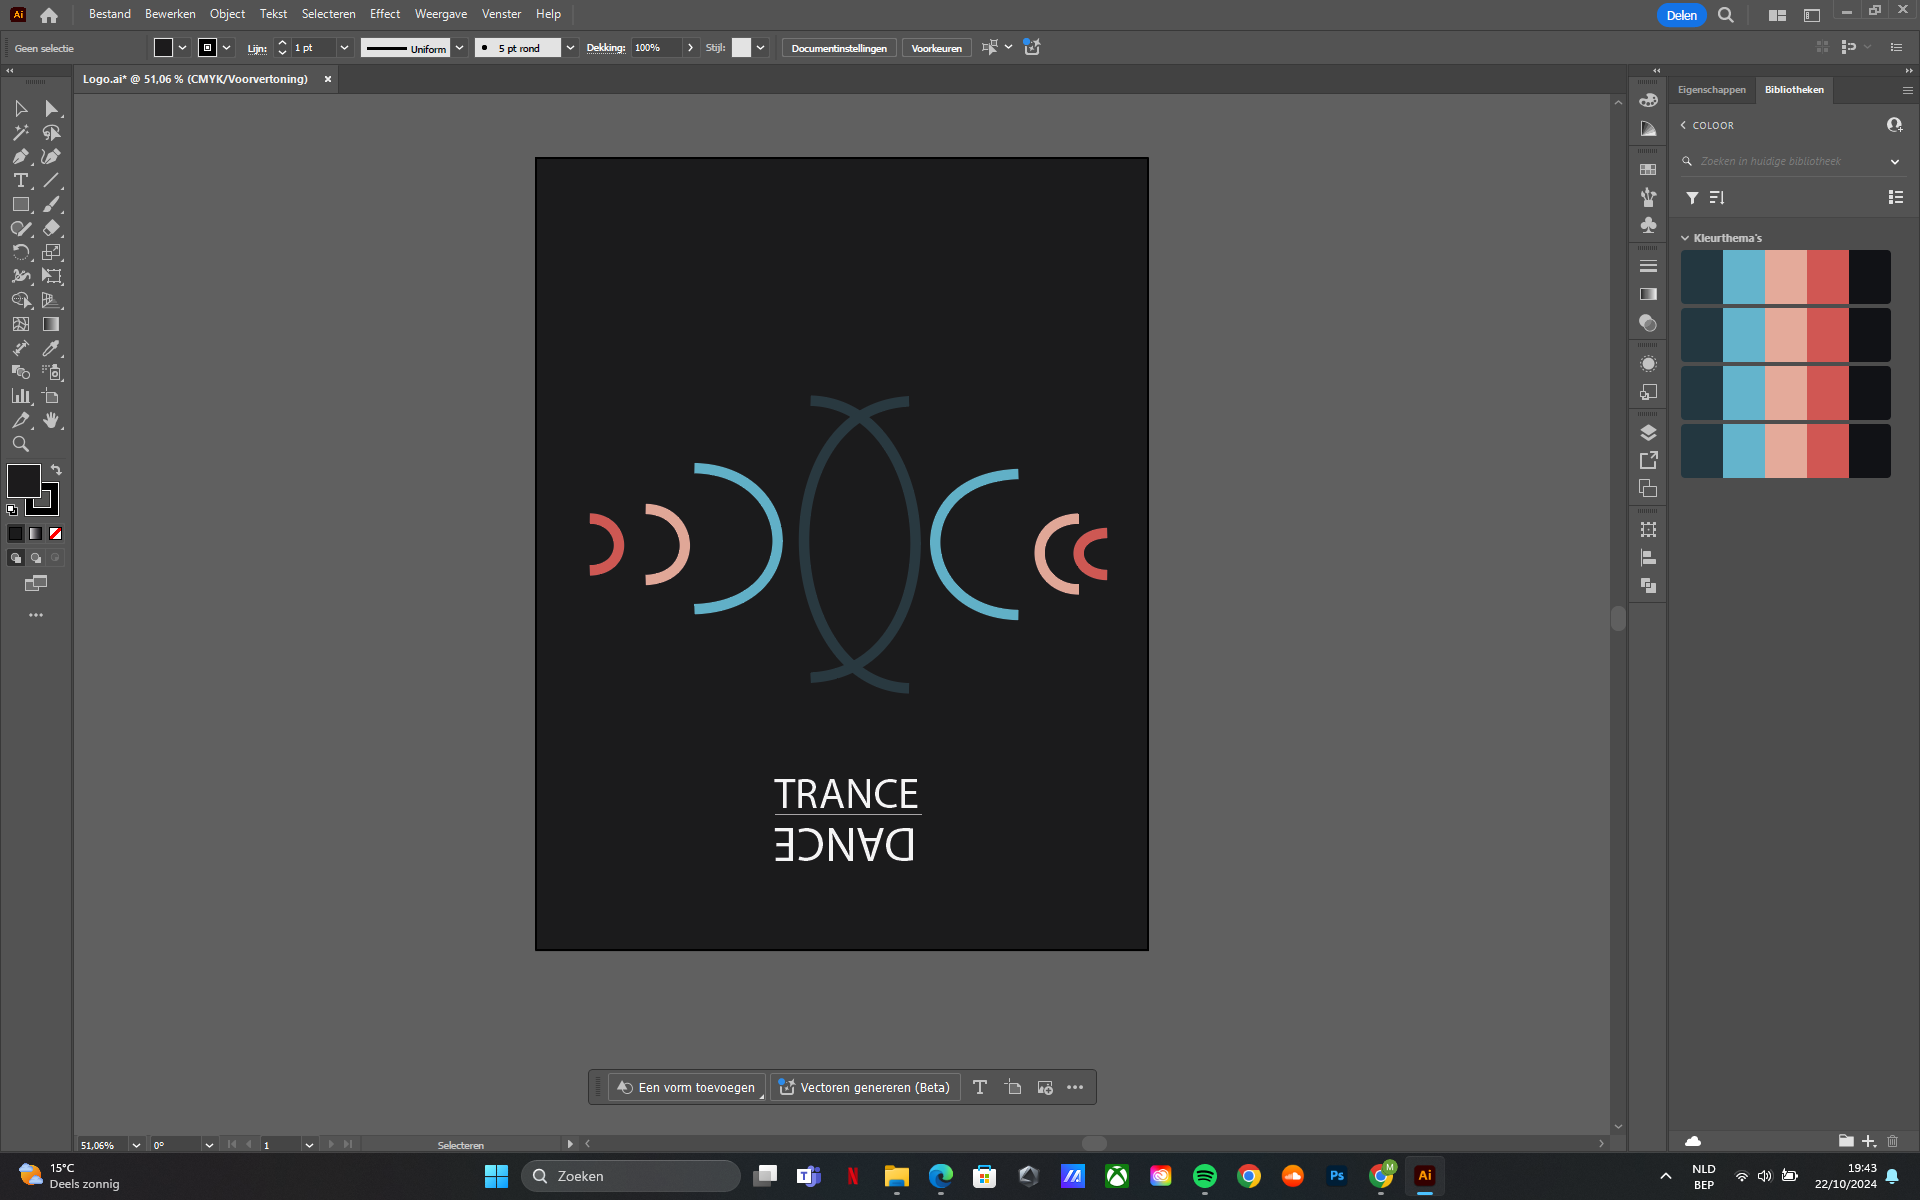This screenshot has width=1920, height=1200.
Task: Select the Pen tool
Action: point(20,156)
